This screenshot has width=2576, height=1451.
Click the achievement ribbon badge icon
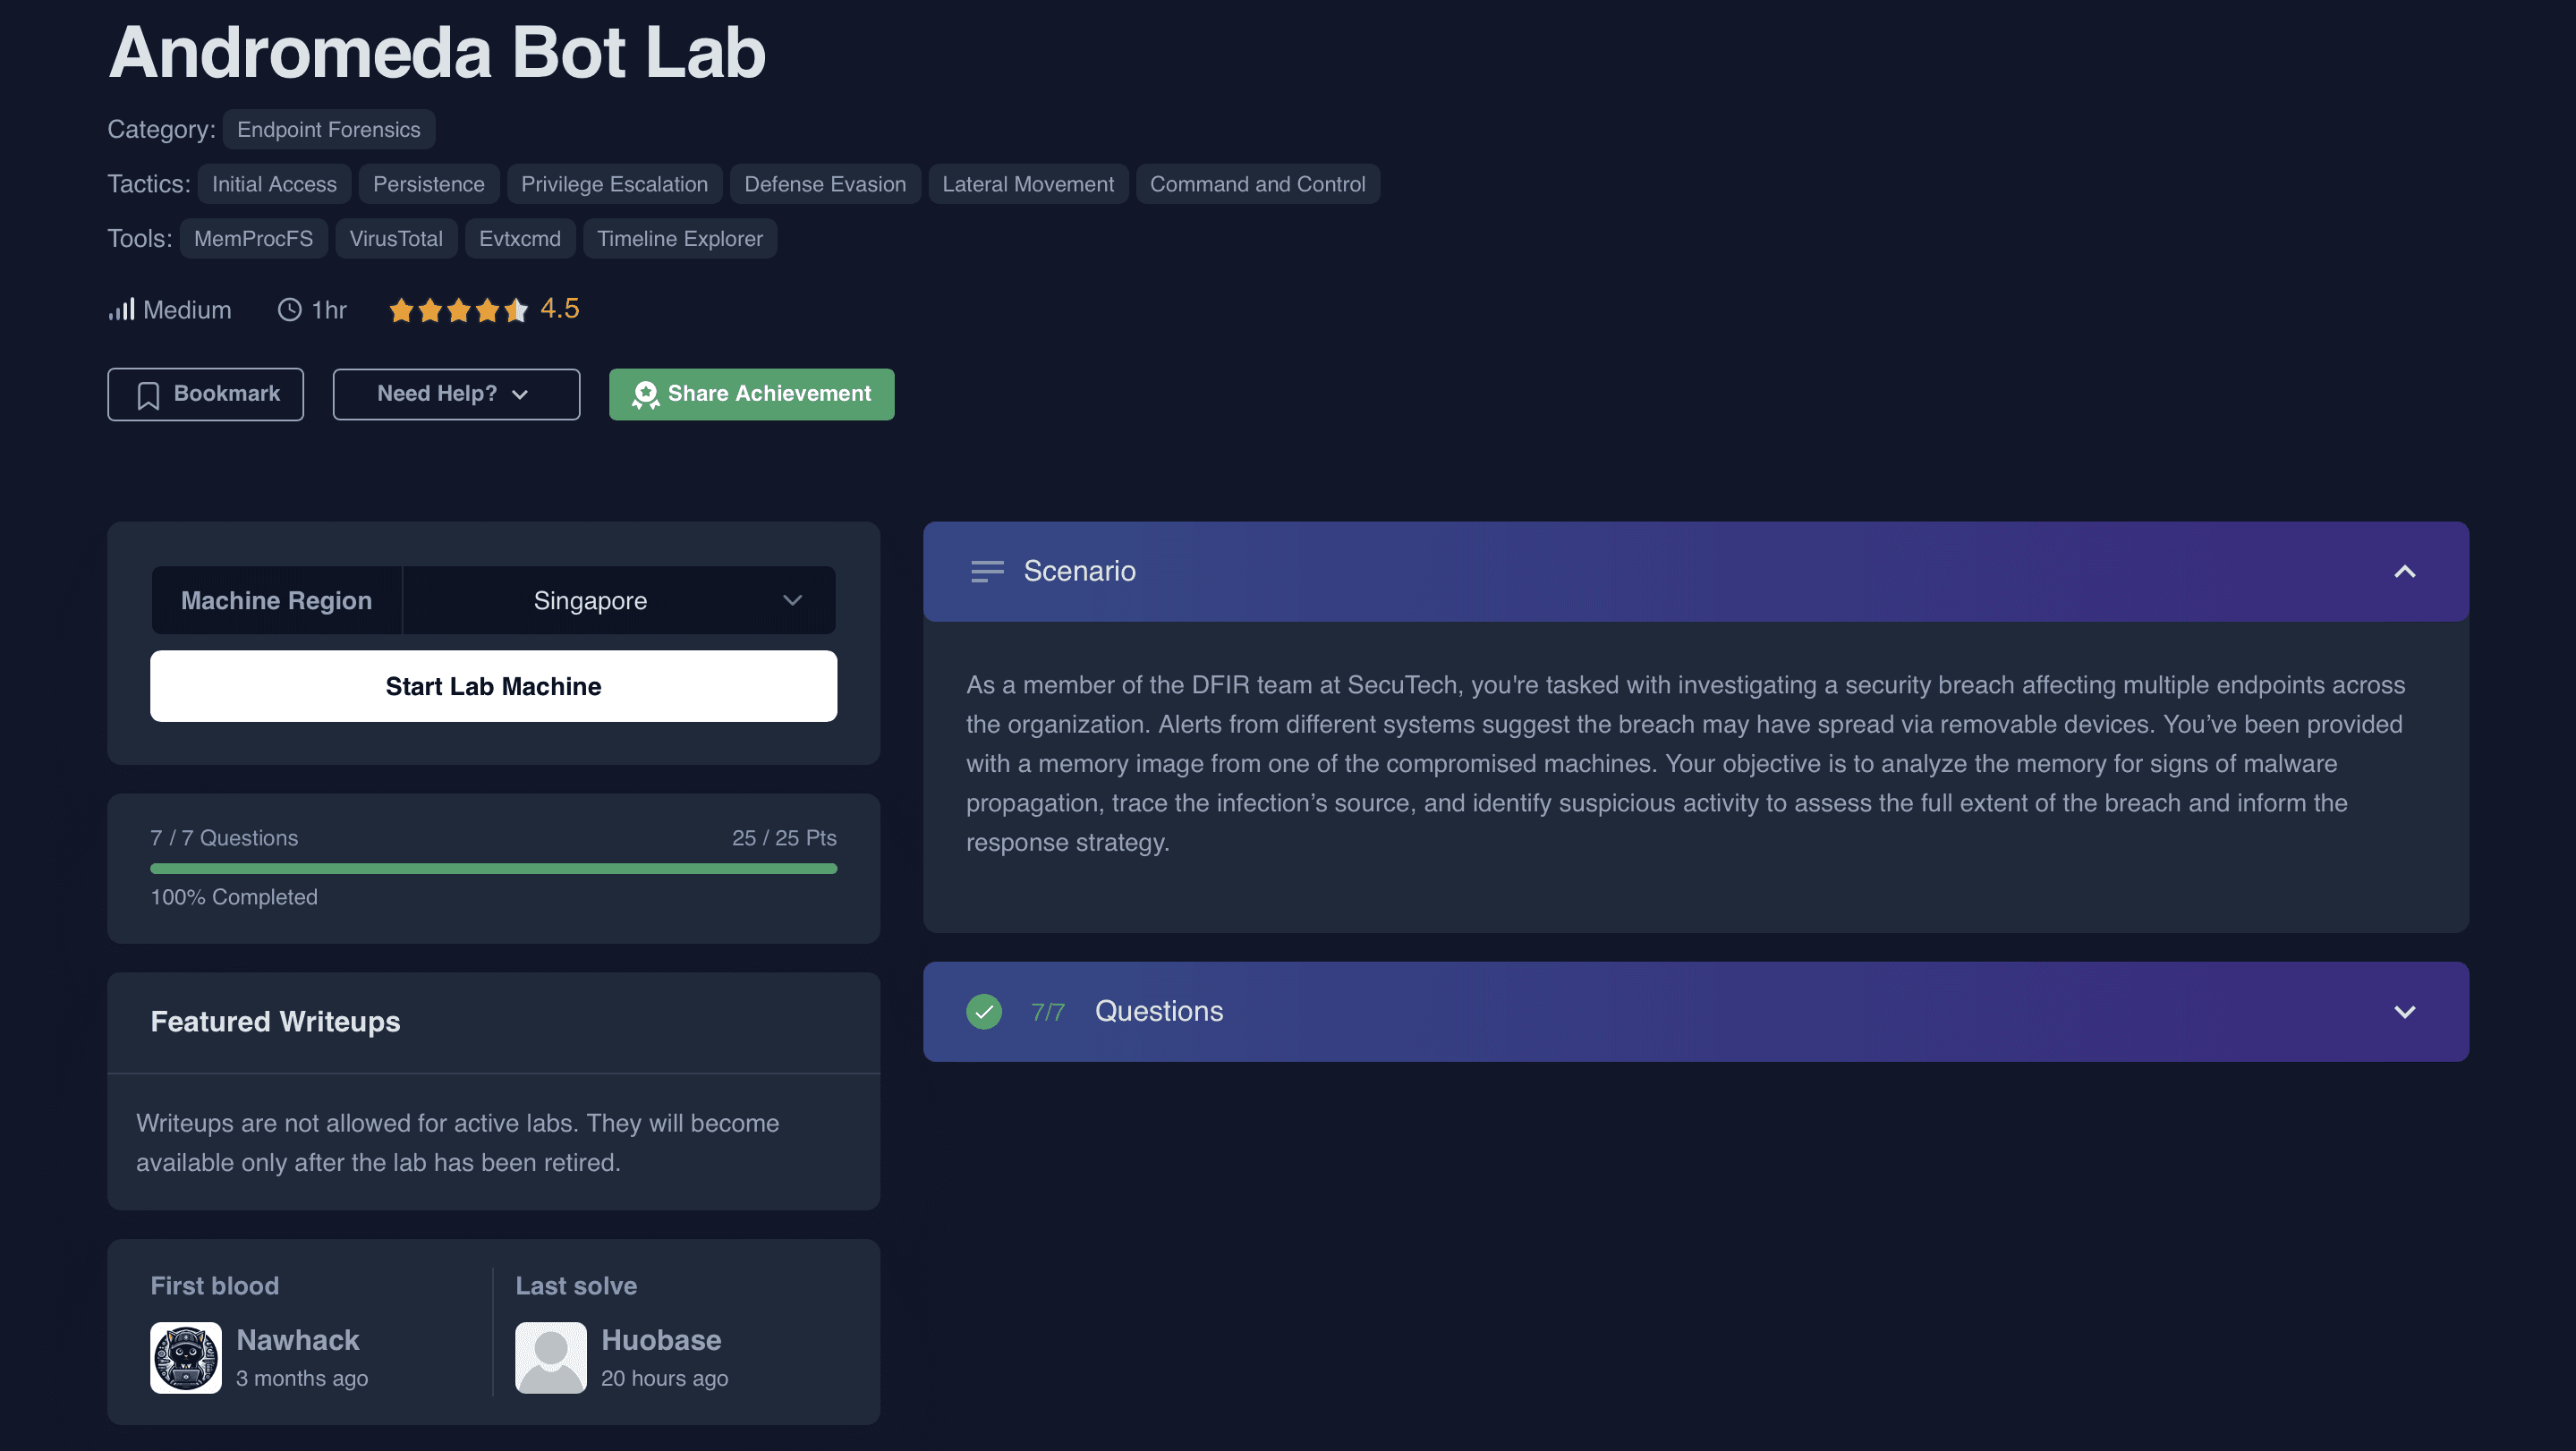(x=646, y=395)
